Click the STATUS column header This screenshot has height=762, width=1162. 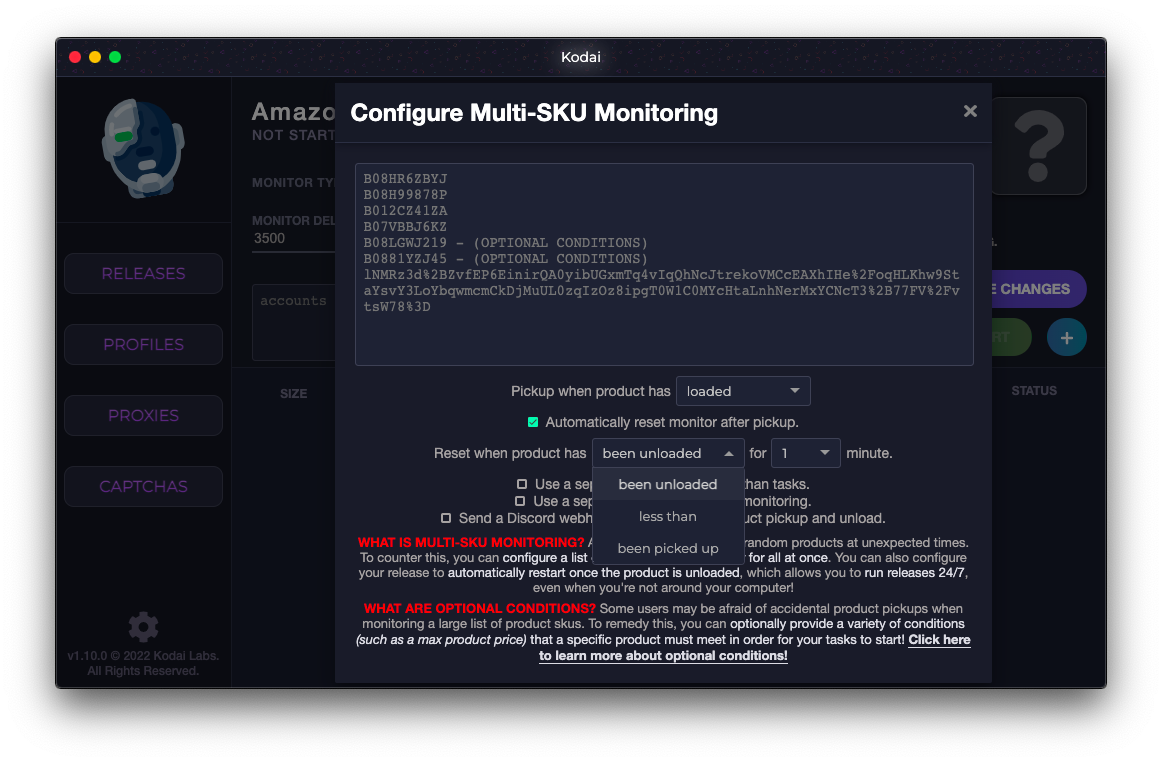click(1034, 391)
